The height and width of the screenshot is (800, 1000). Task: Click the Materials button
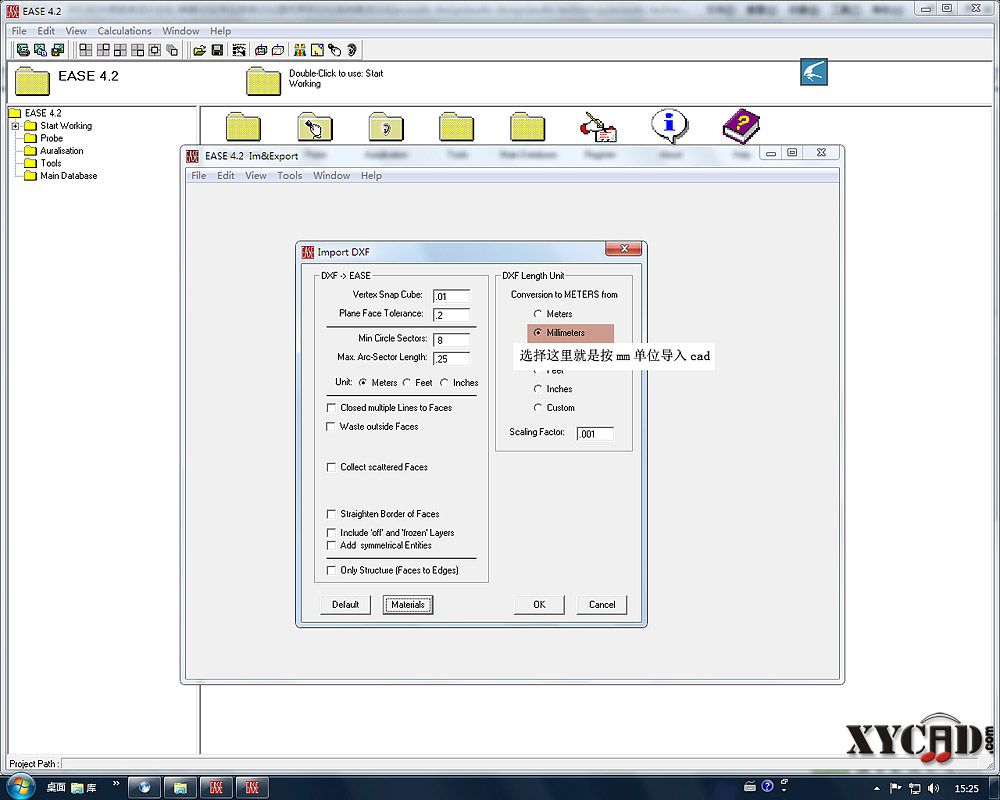pyautogui.click(x=408, y=604)
